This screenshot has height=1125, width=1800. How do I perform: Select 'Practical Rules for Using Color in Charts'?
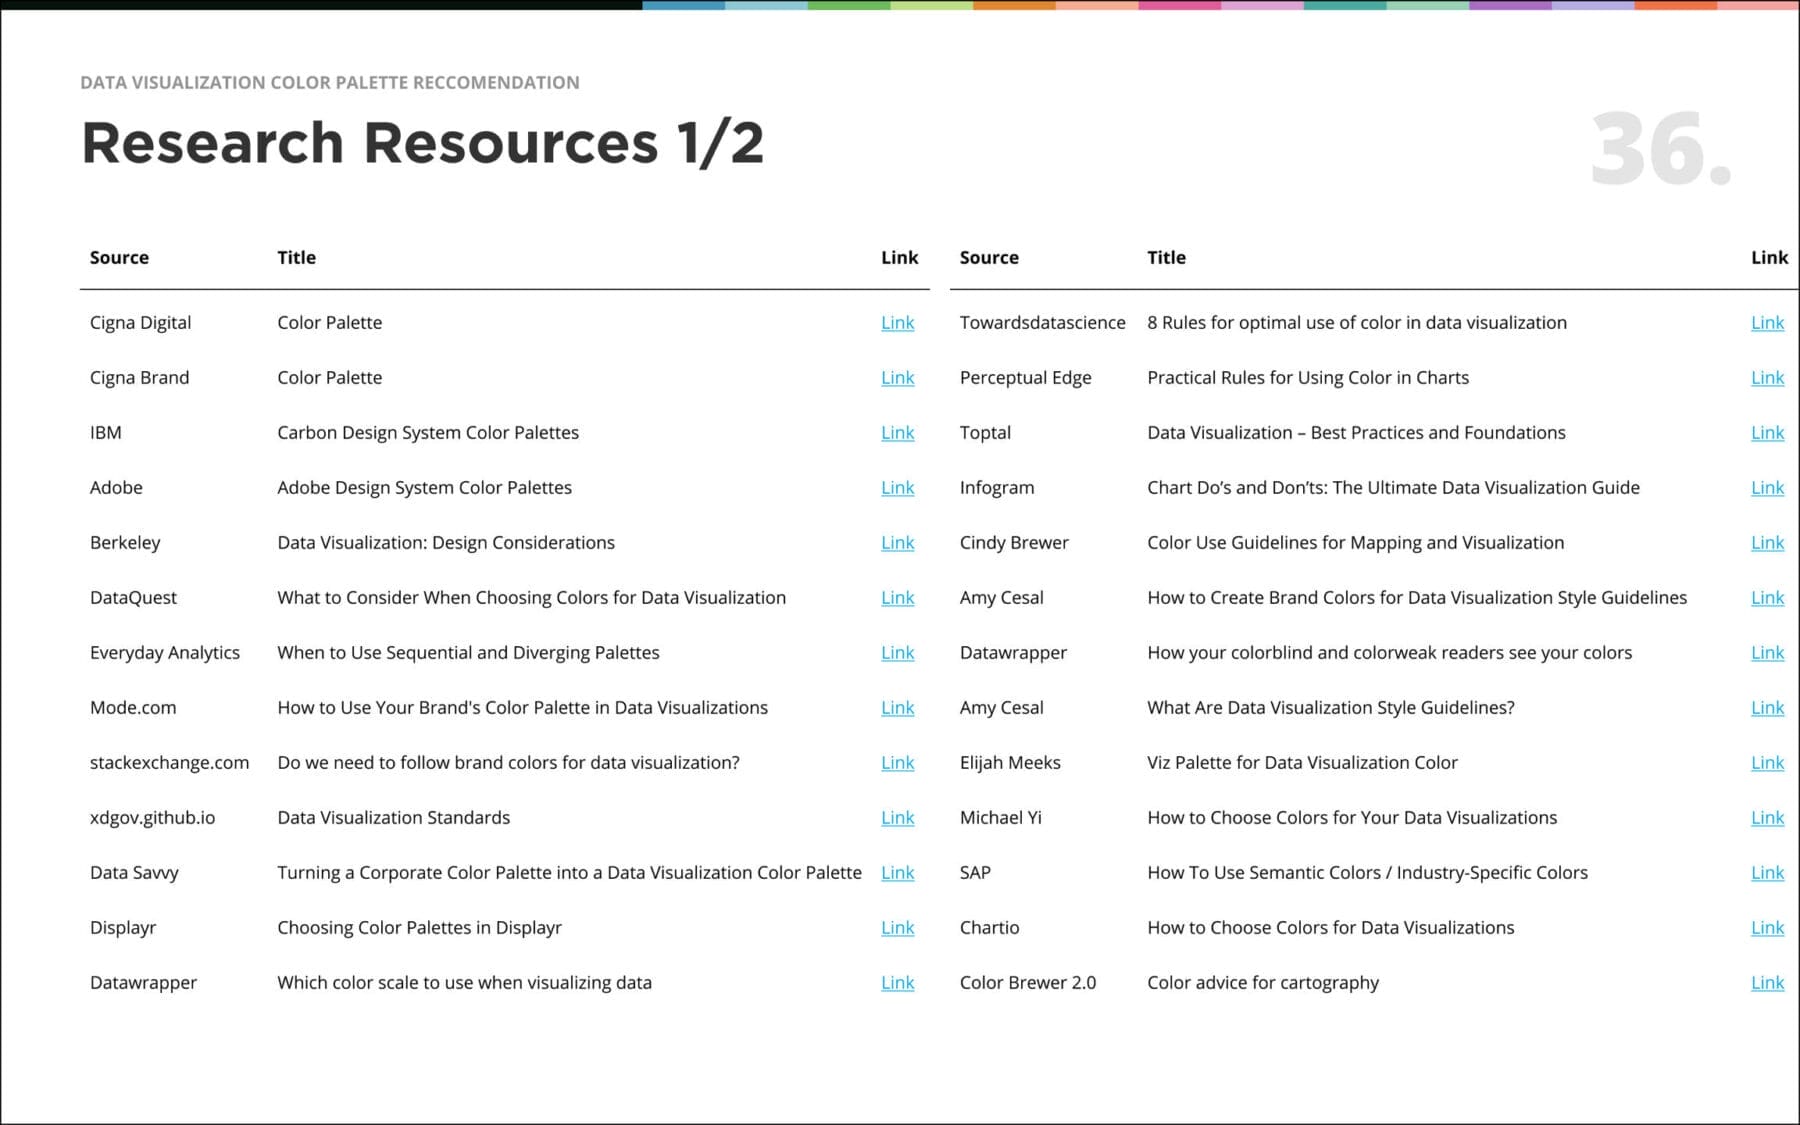pyautogui.click(x=1308, y=378)
